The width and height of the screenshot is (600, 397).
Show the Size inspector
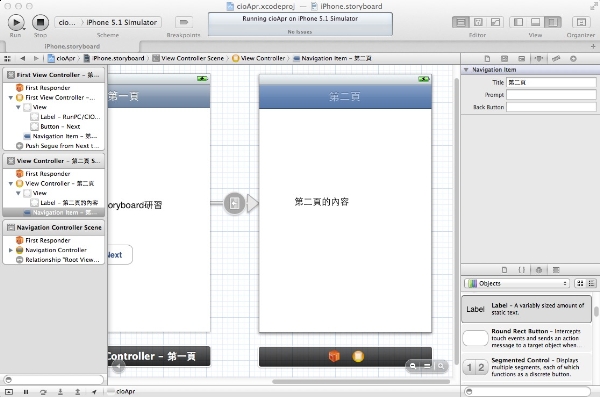coord(556,59)
